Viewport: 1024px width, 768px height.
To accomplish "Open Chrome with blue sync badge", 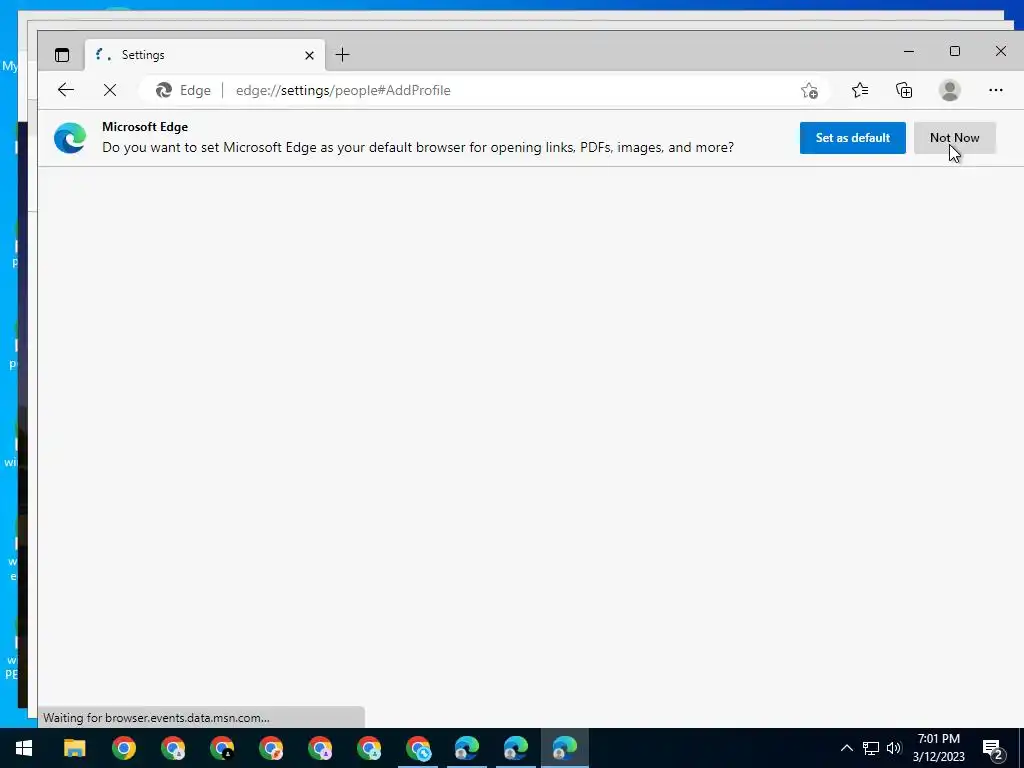I will pyautogui.click(x=418, y=748).
